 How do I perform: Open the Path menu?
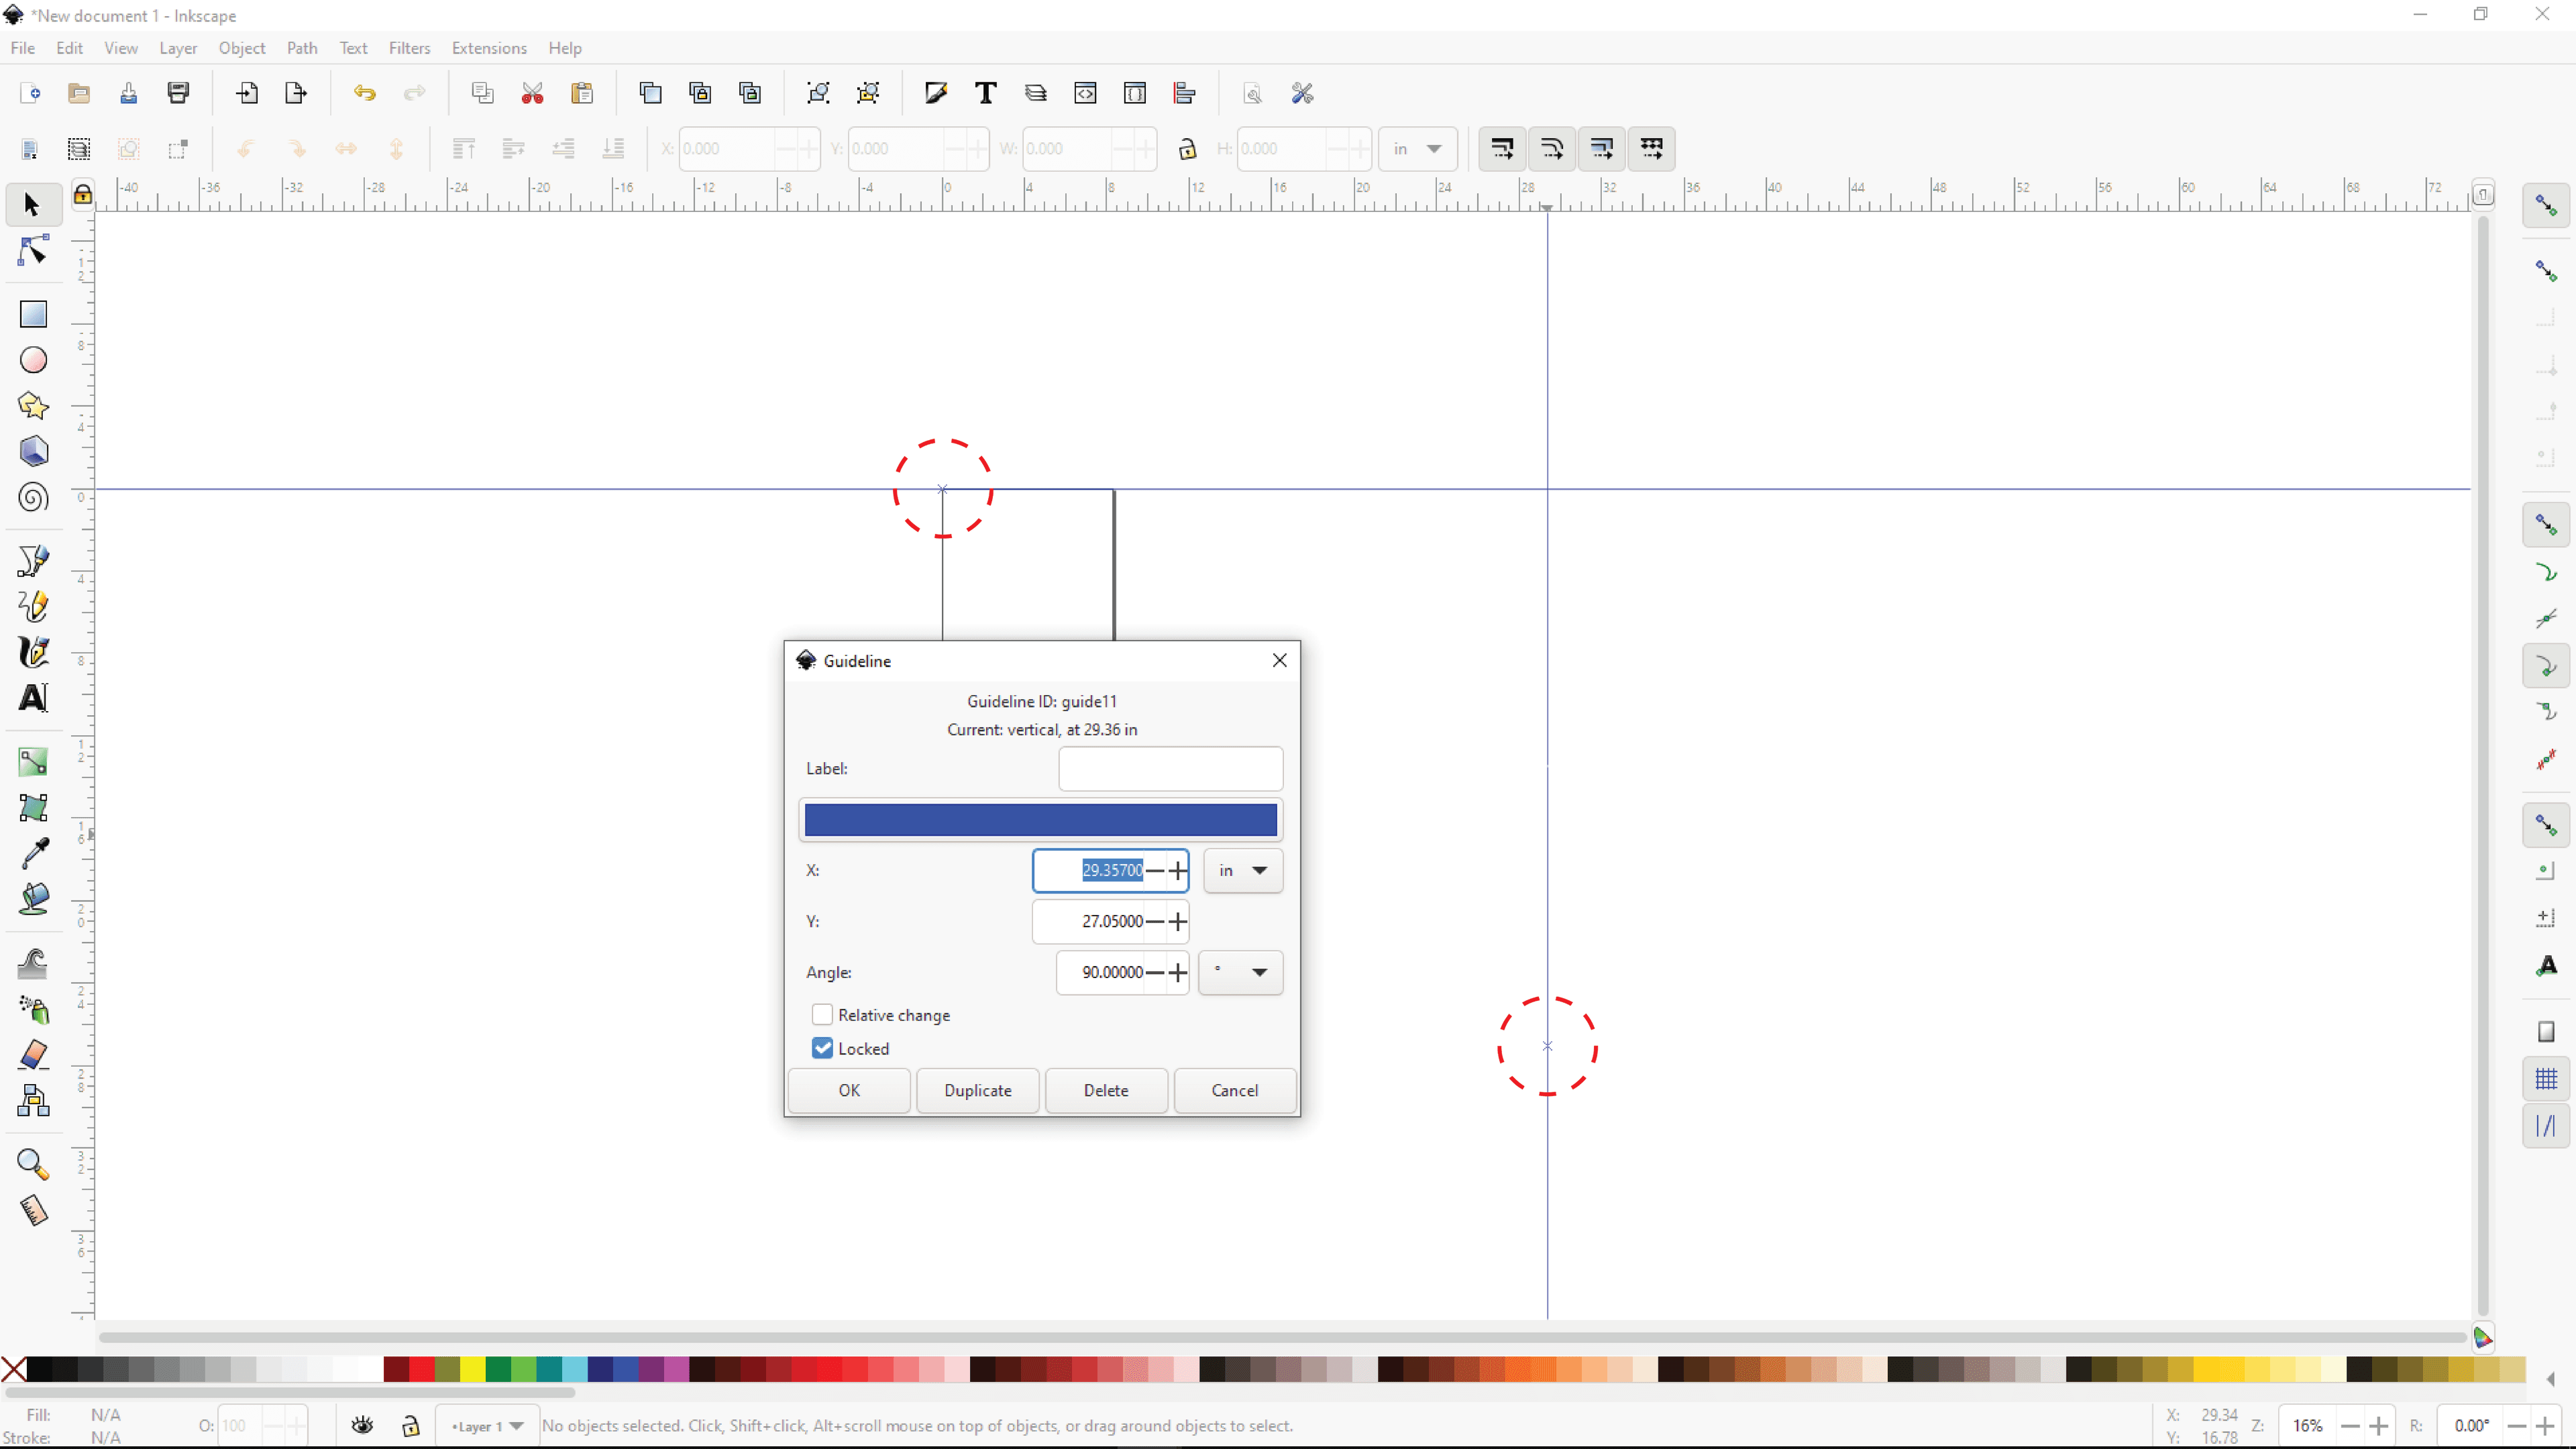point(302,47)
